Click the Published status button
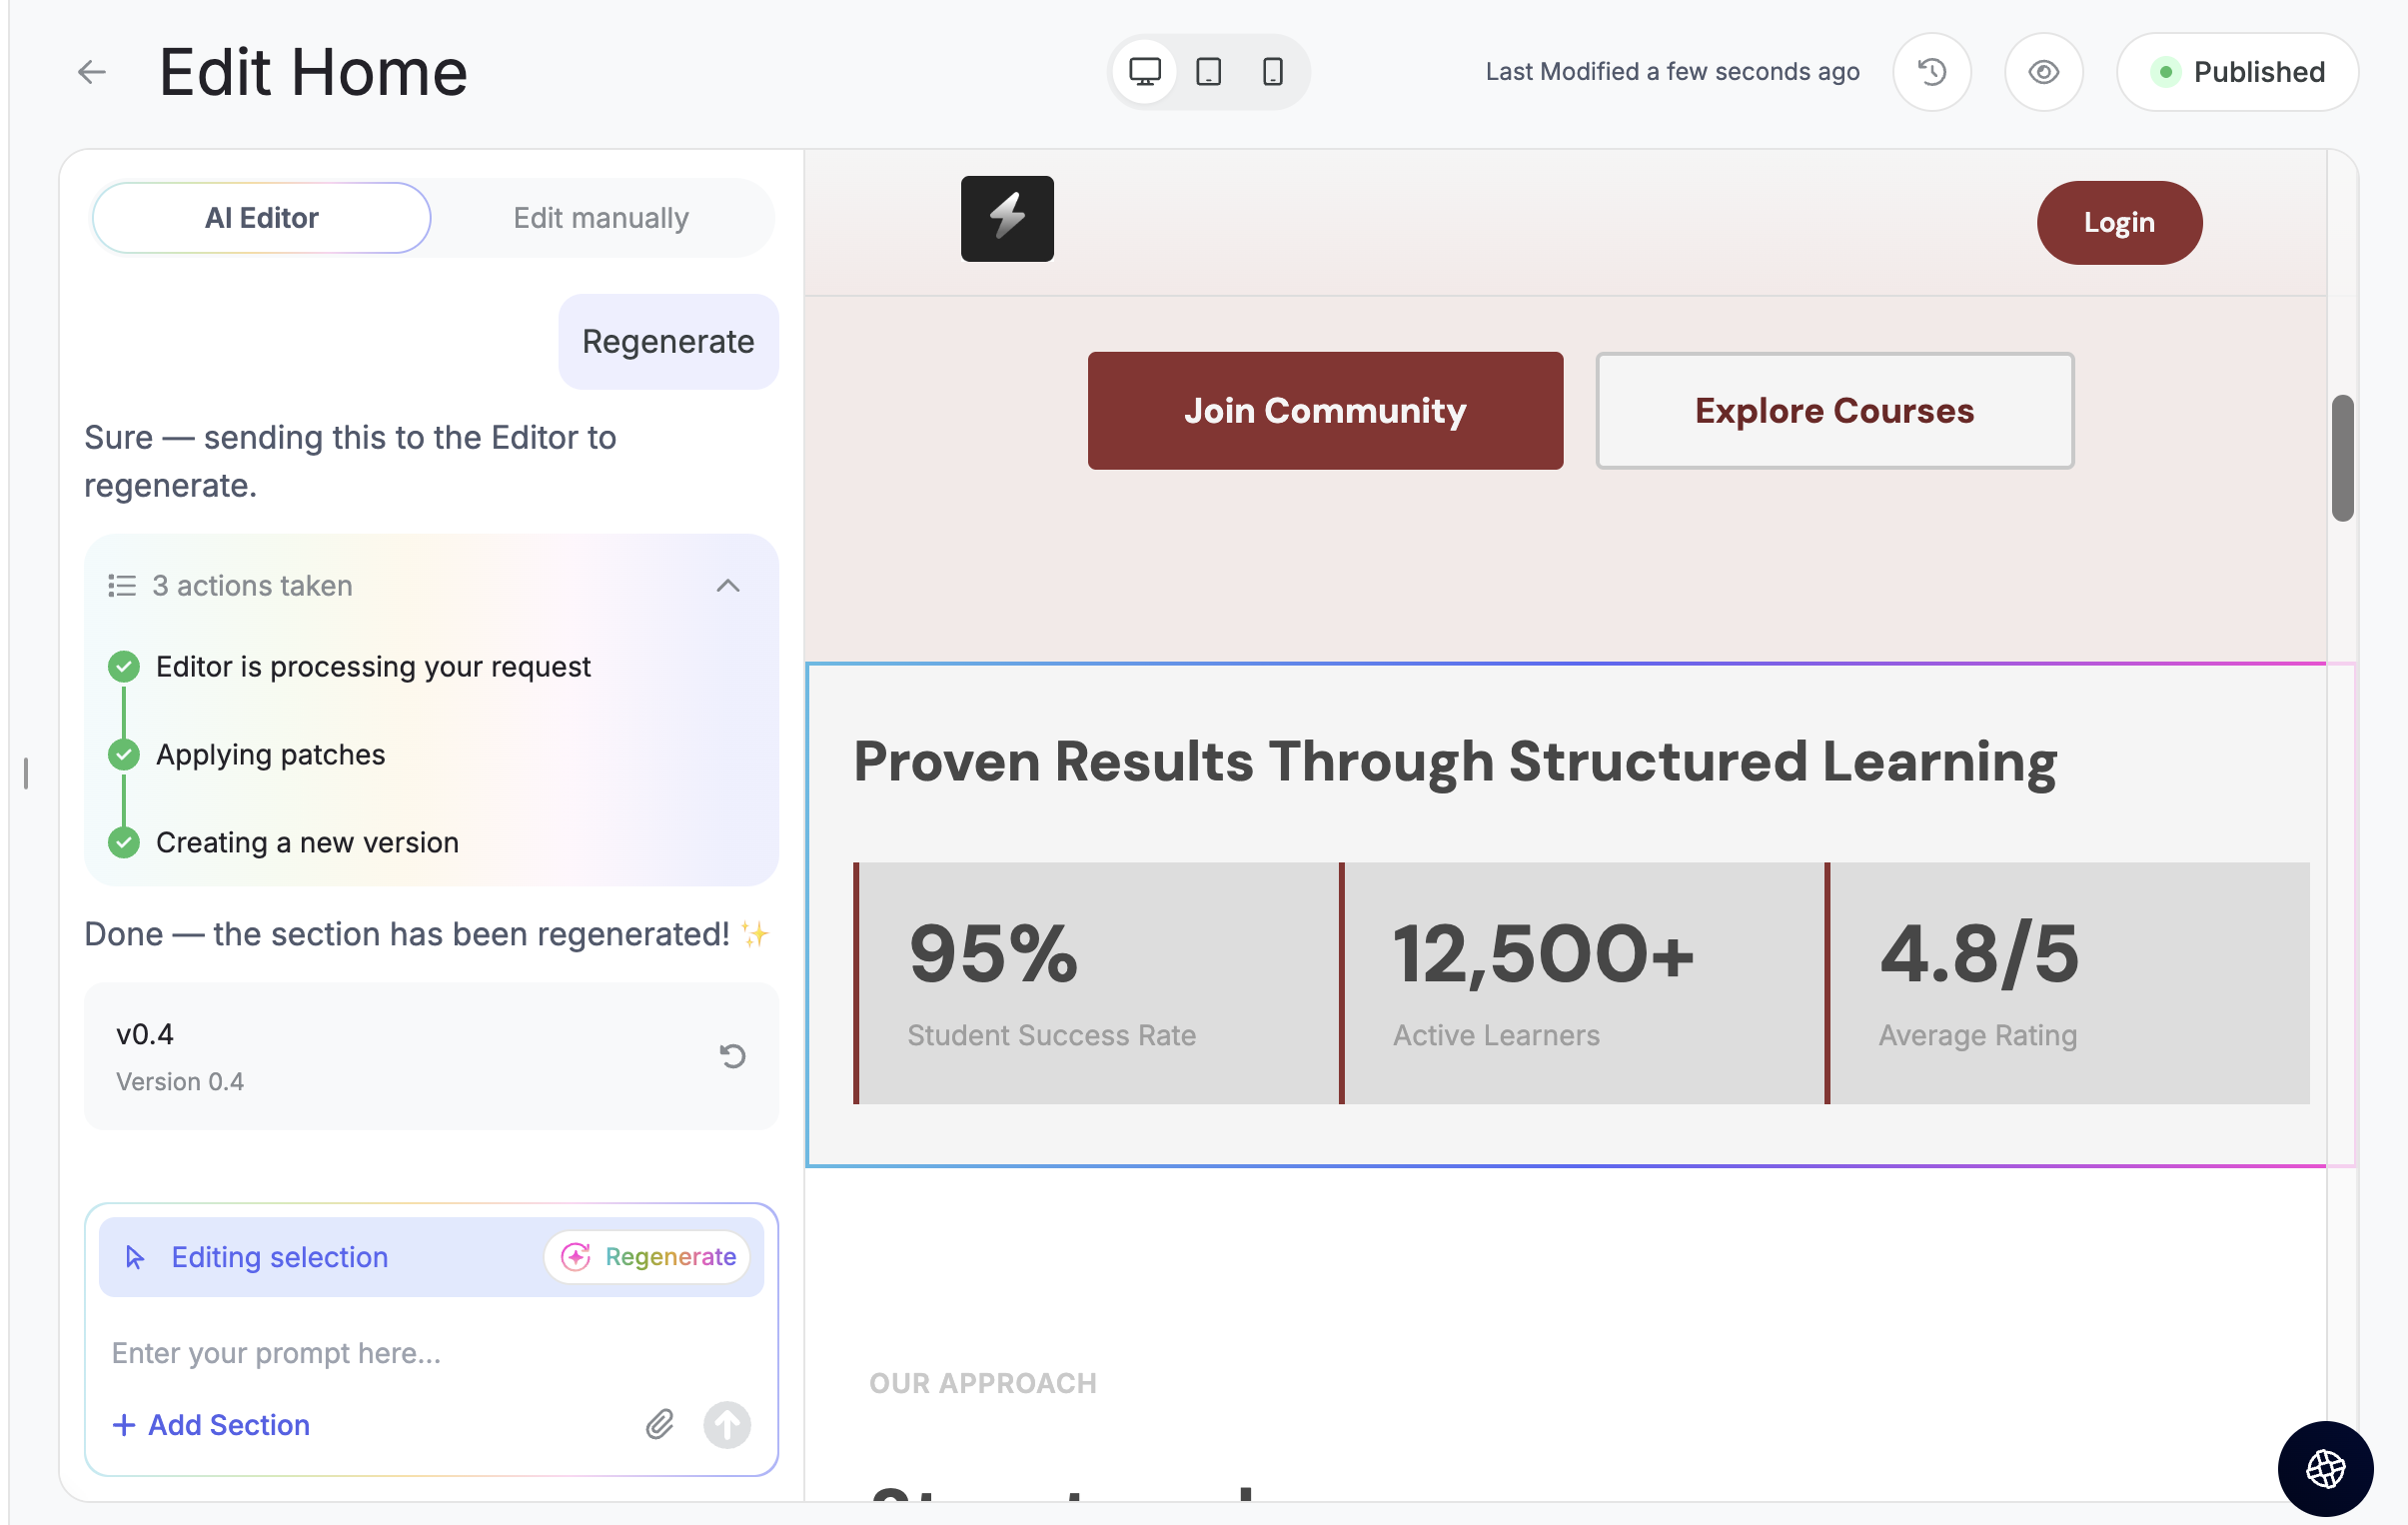Image resolution: width=2408 pixels, height=1525 pixels. 2237,72
